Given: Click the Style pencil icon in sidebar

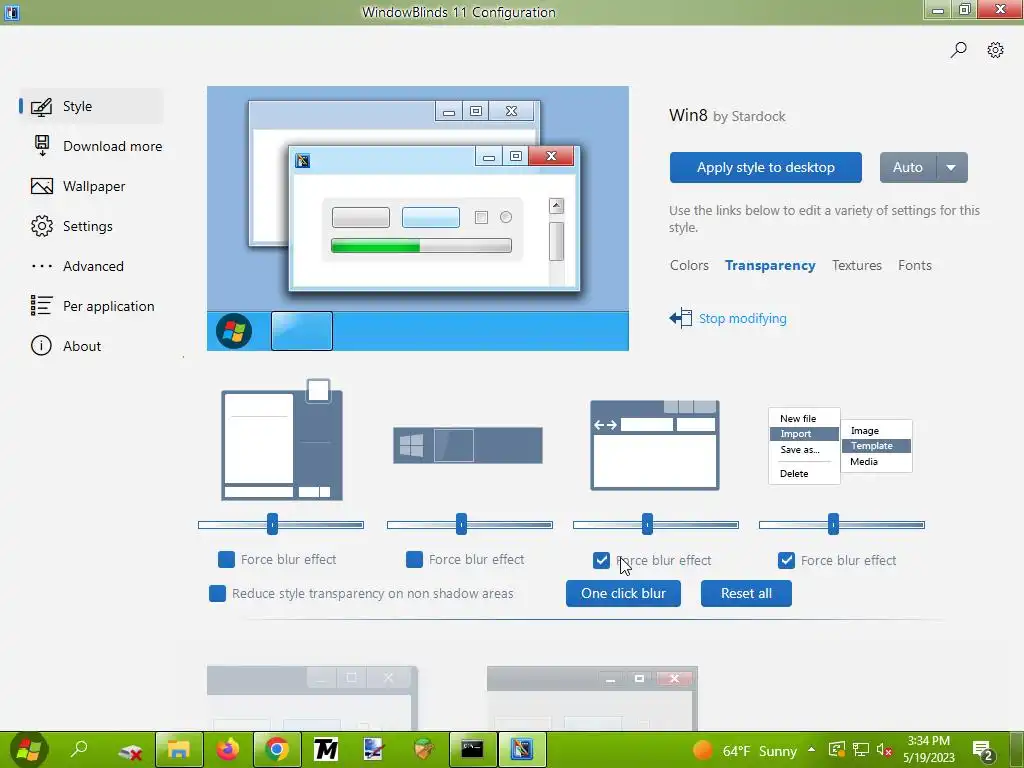Looking at the screenshot, I should (x=41, y=106).
